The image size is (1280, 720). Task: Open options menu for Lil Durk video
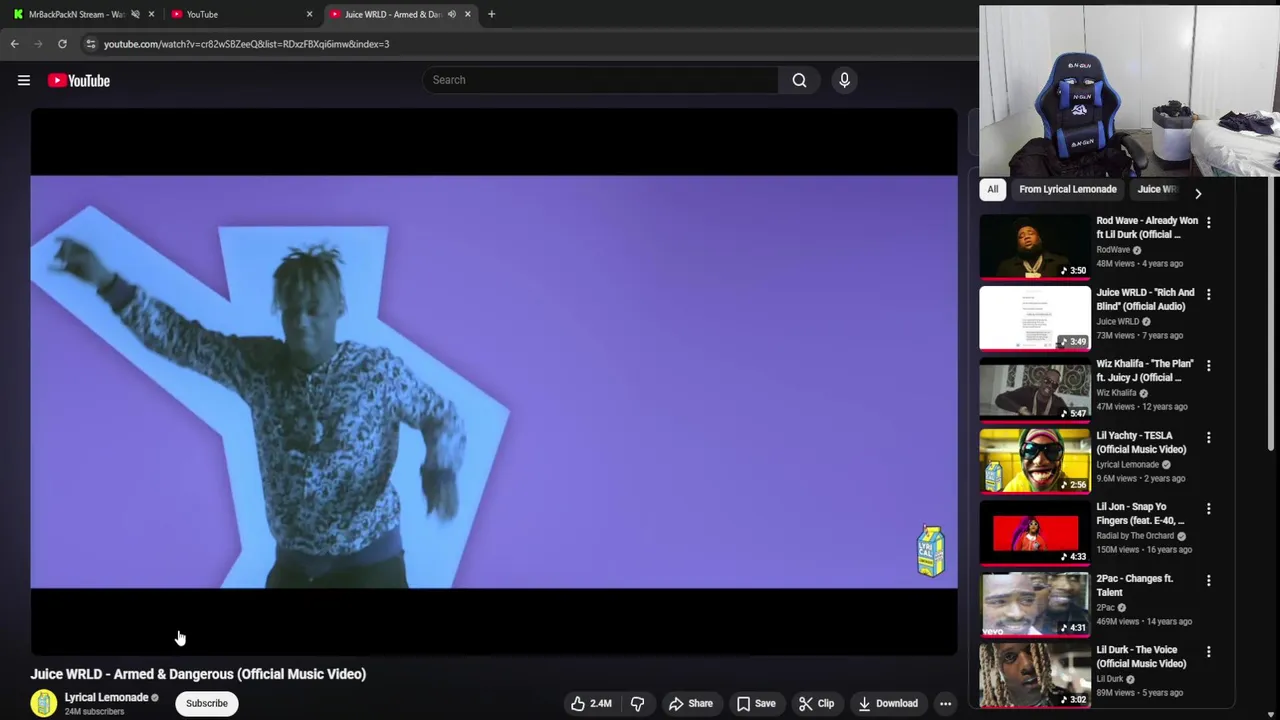(x=1208, y=651)
